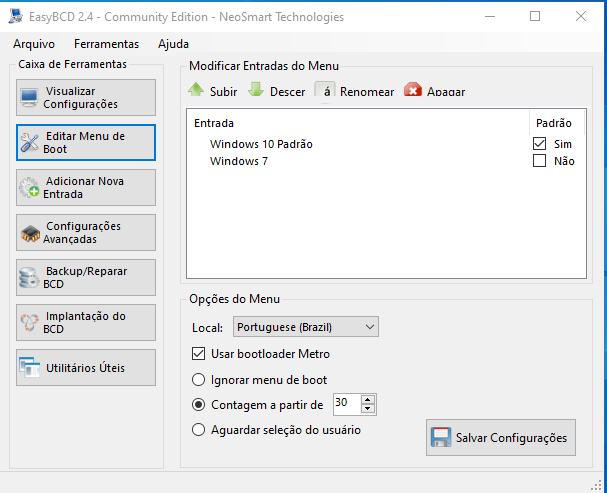Click the Adicionar Nova Entrada gear icon
Image resolution: width=607 pixels, height=493 pixels.
pos(29,188)
